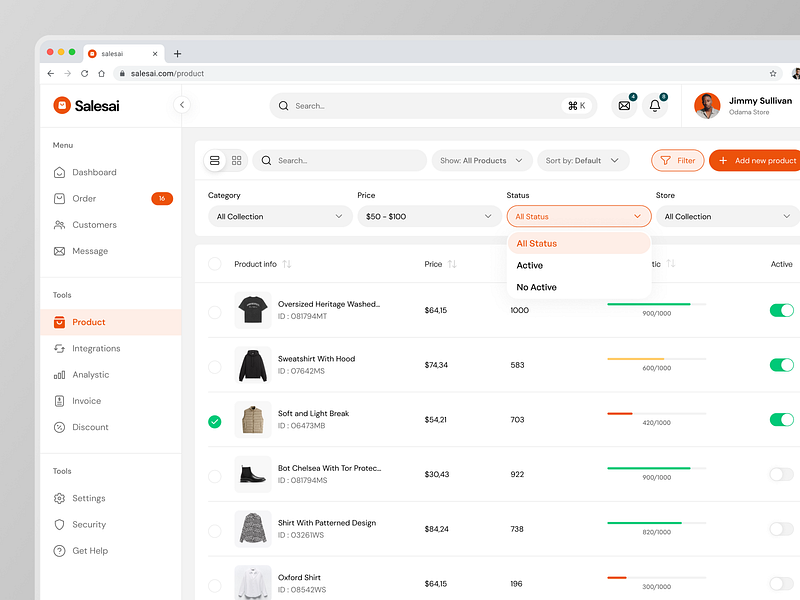This screenshot has width=800, height=600.
Task: Open Store All Collection dropdown
Action: 728,216
